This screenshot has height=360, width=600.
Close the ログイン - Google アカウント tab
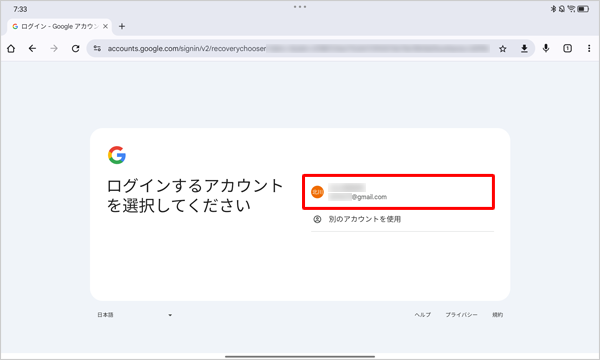105,26
